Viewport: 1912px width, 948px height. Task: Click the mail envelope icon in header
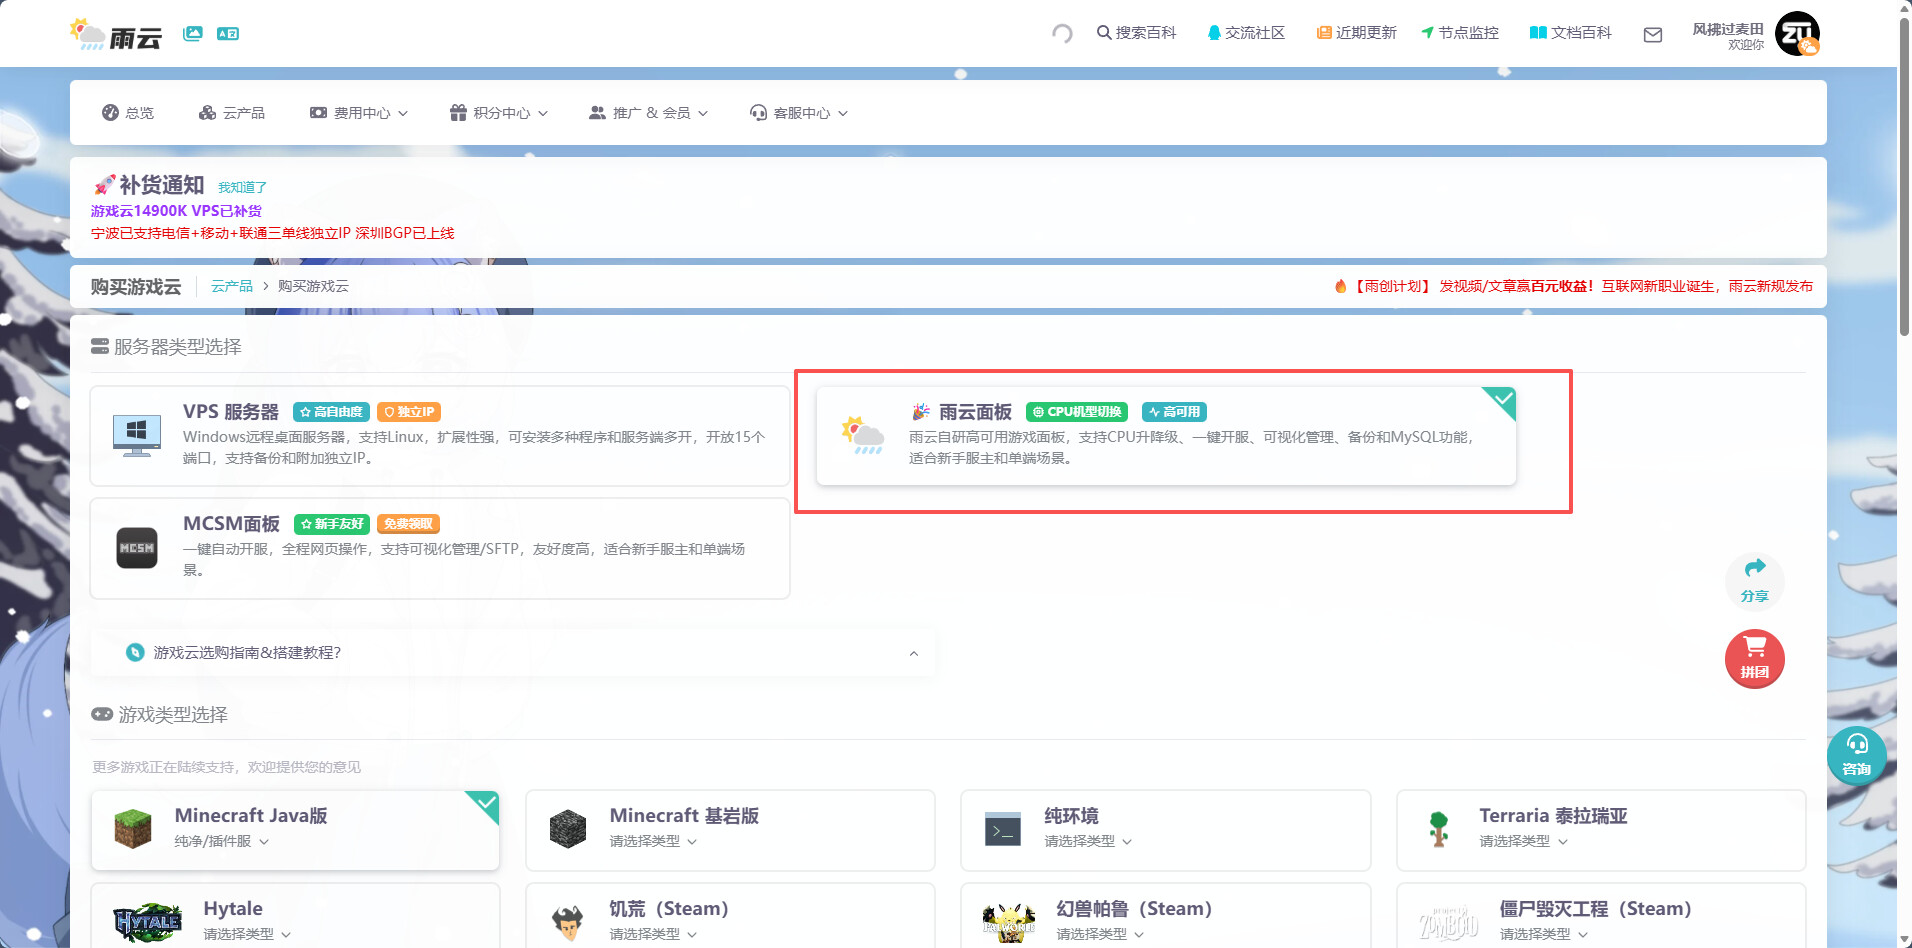tap(1652, 35)
